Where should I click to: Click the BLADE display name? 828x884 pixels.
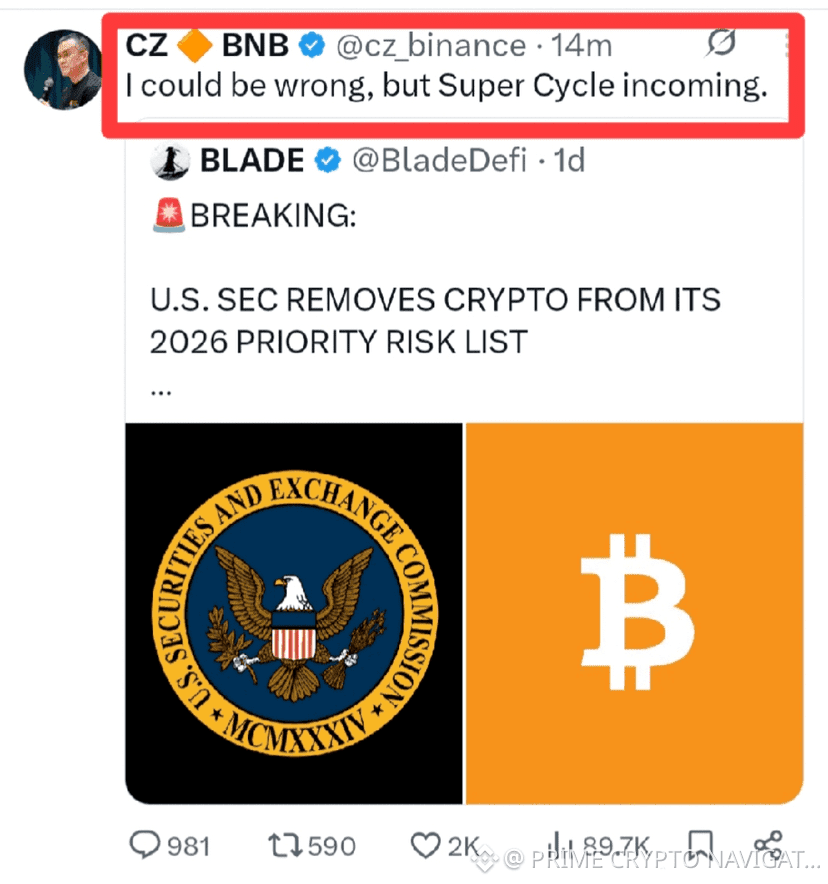point(254,160)
